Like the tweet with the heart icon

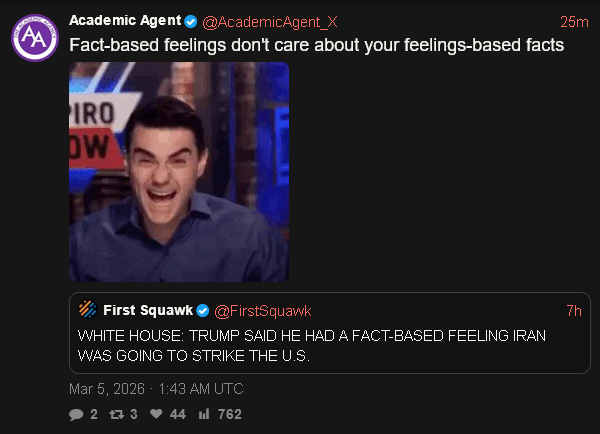(x=156, y=413)
